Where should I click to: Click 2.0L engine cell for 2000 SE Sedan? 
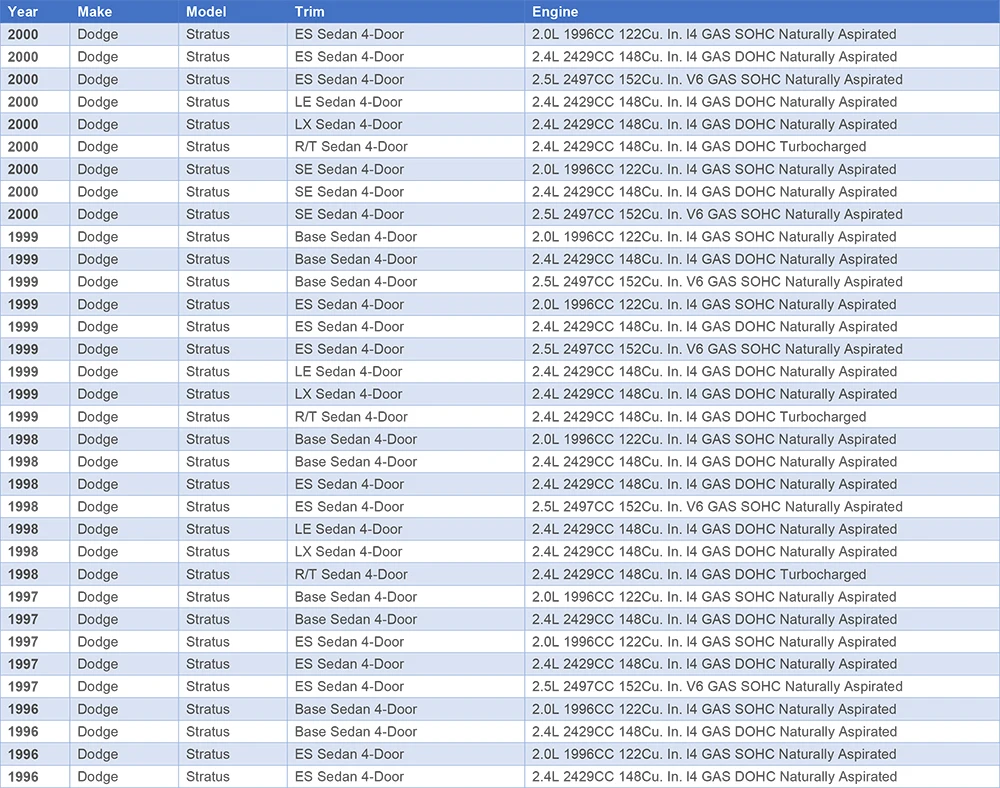click(762, 170)
